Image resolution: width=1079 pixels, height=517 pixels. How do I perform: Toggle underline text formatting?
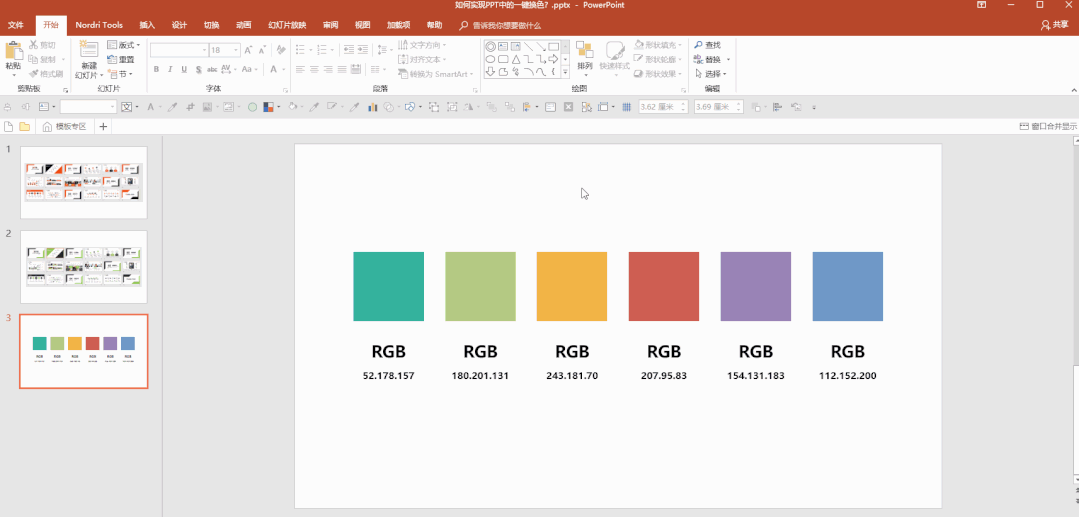pos(184,69)
